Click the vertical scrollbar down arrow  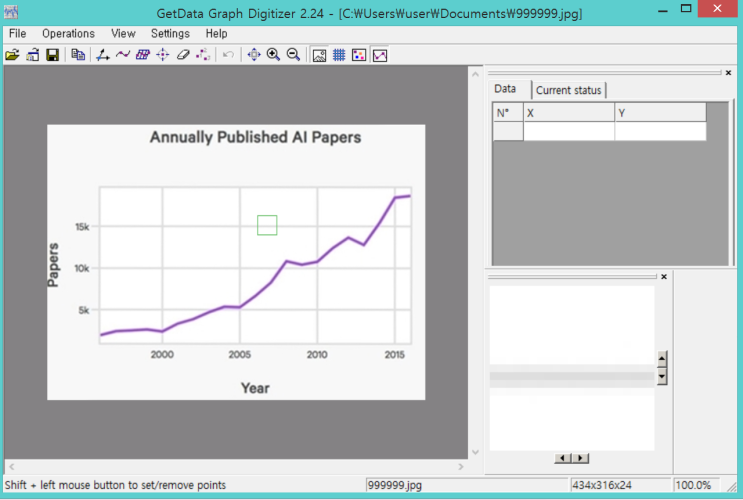475,452
